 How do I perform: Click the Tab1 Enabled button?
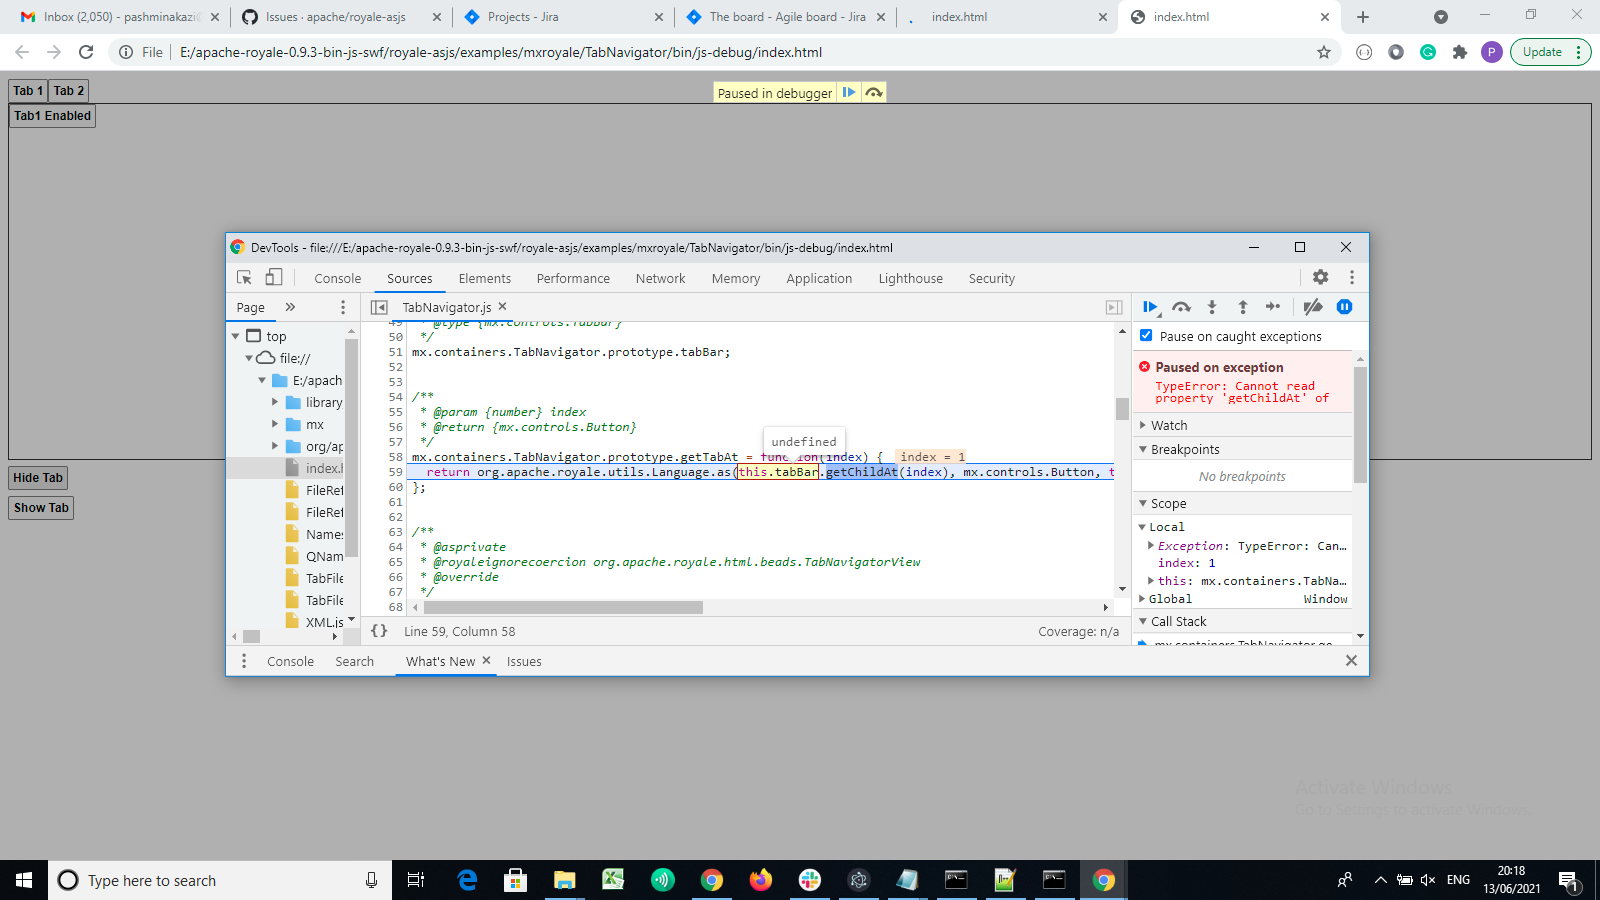(52, 116)
